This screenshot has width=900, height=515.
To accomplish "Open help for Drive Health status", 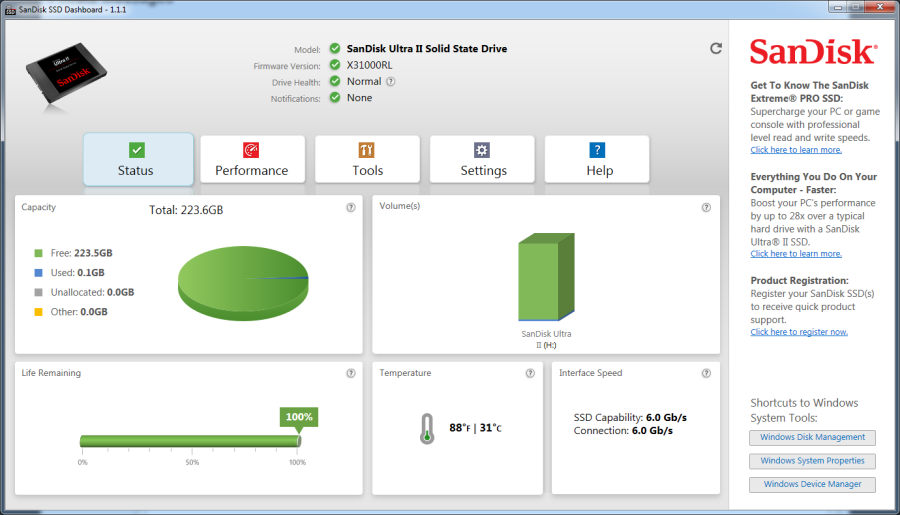I will click(x=390, y=82).
